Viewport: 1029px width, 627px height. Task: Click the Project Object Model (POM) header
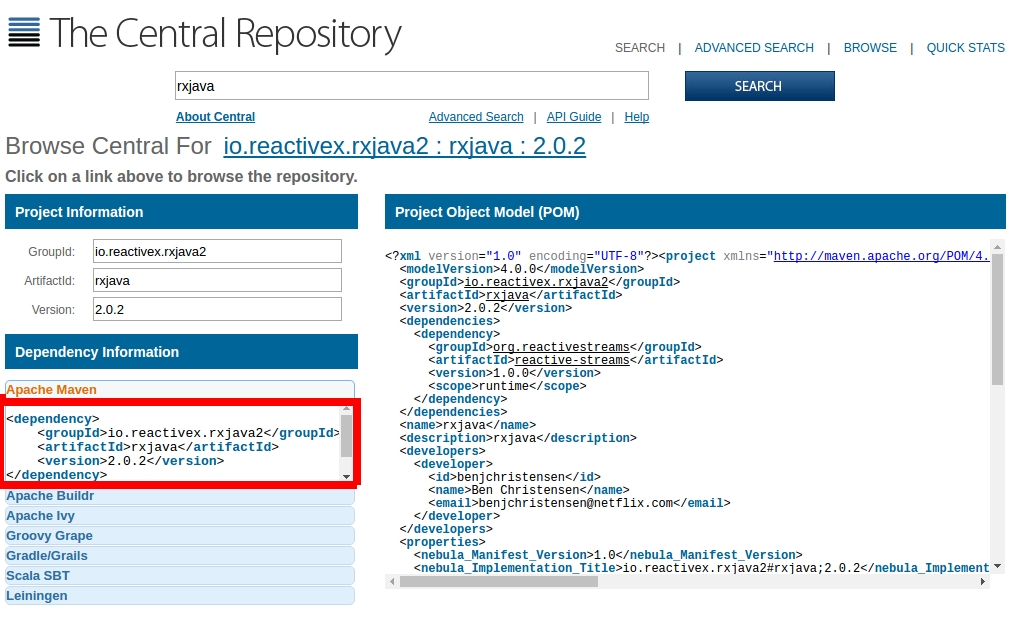[x=695, y=212]
